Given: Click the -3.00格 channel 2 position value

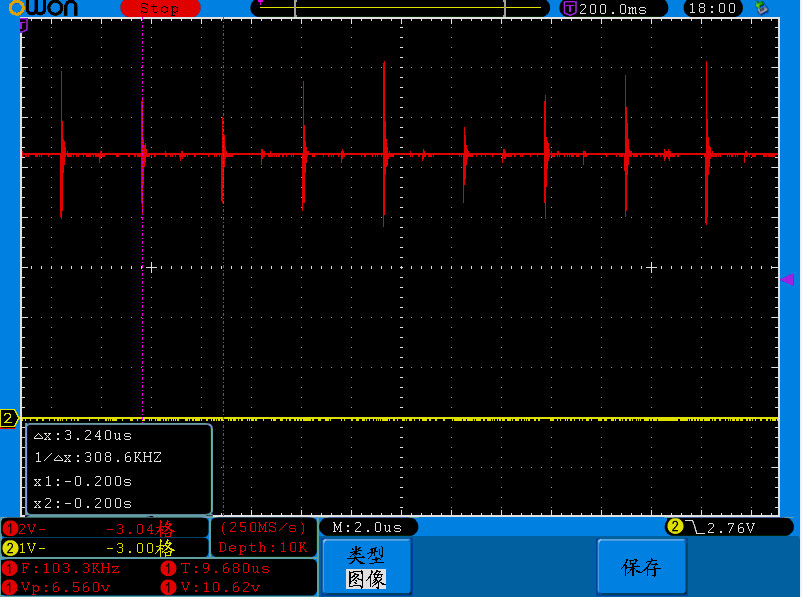Looking at the screenshot, I should [x=140, y=548].
